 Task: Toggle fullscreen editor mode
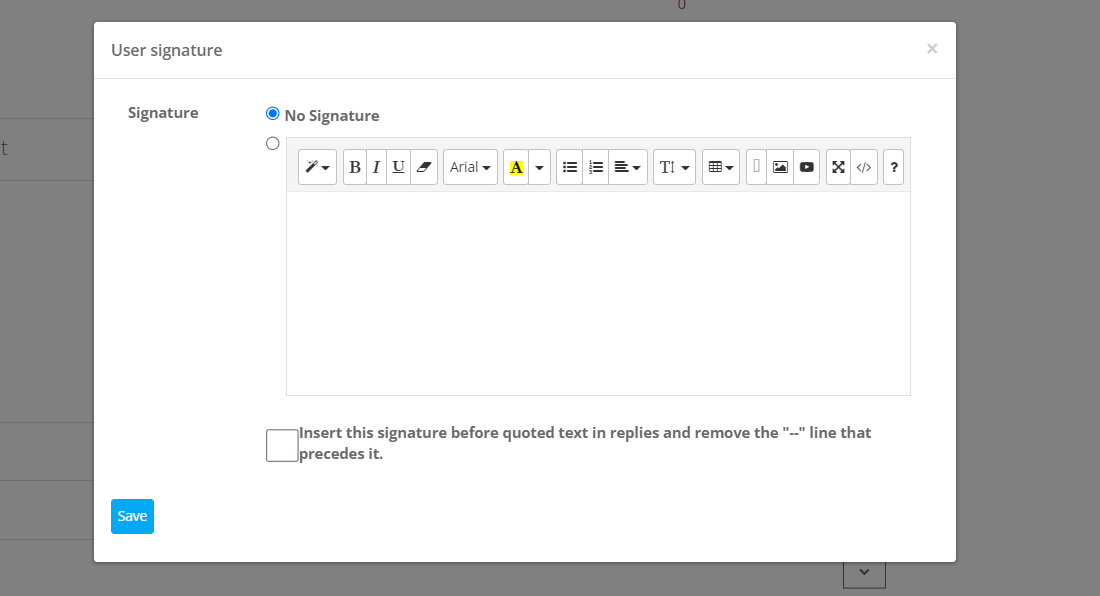838,167
